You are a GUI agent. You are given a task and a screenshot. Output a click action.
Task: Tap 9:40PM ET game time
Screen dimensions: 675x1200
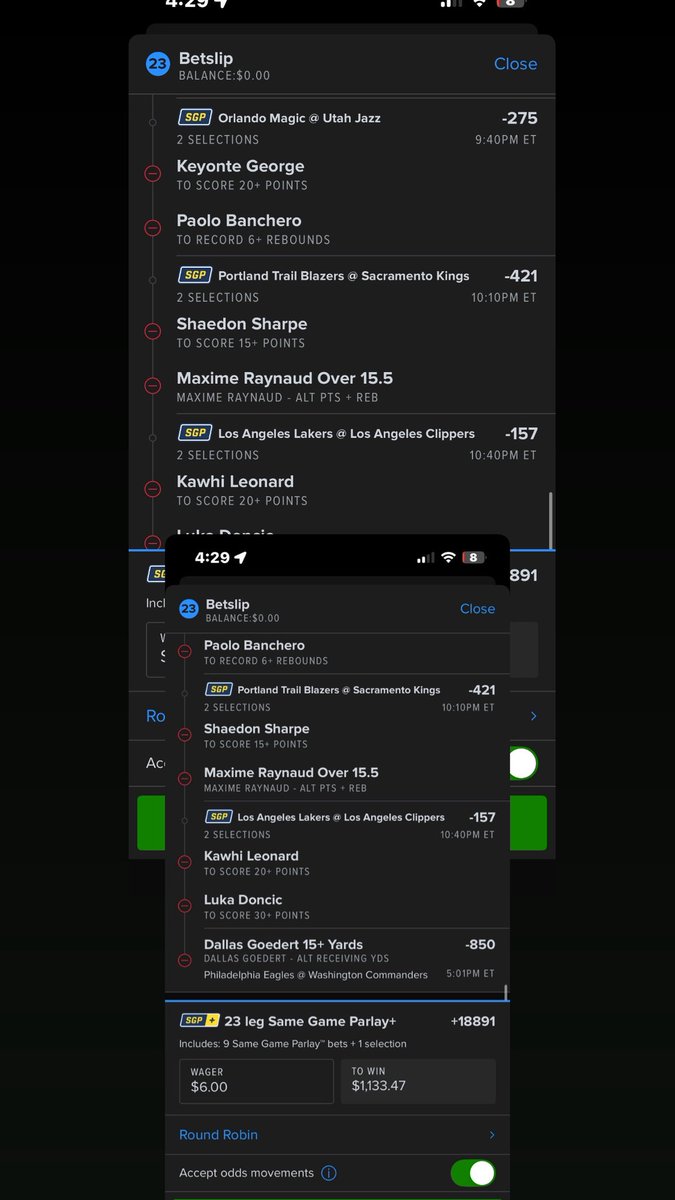pyautogui.click(x=506, y=140)
